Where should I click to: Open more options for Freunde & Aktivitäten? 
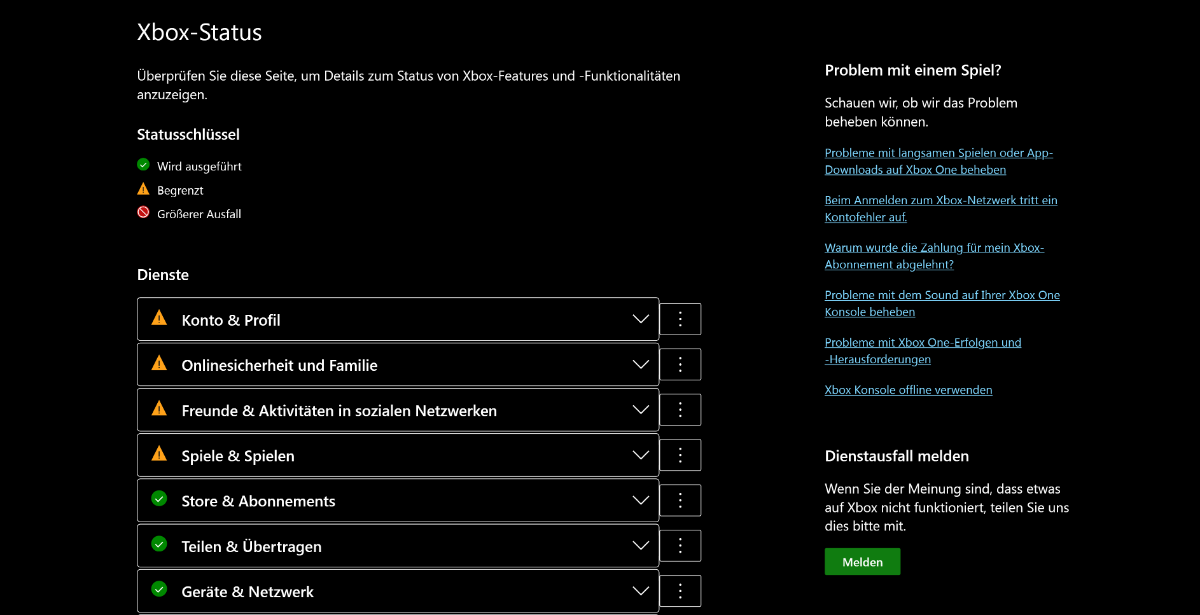(680, 410)
